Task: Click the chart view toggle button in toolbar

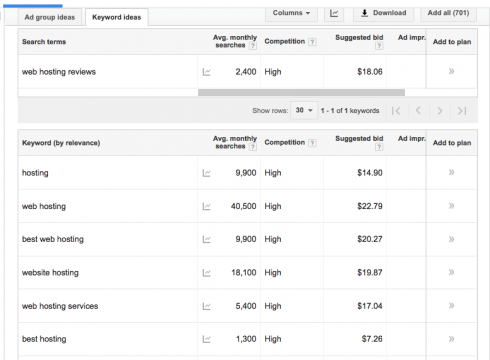Action: tap(334, 13)
